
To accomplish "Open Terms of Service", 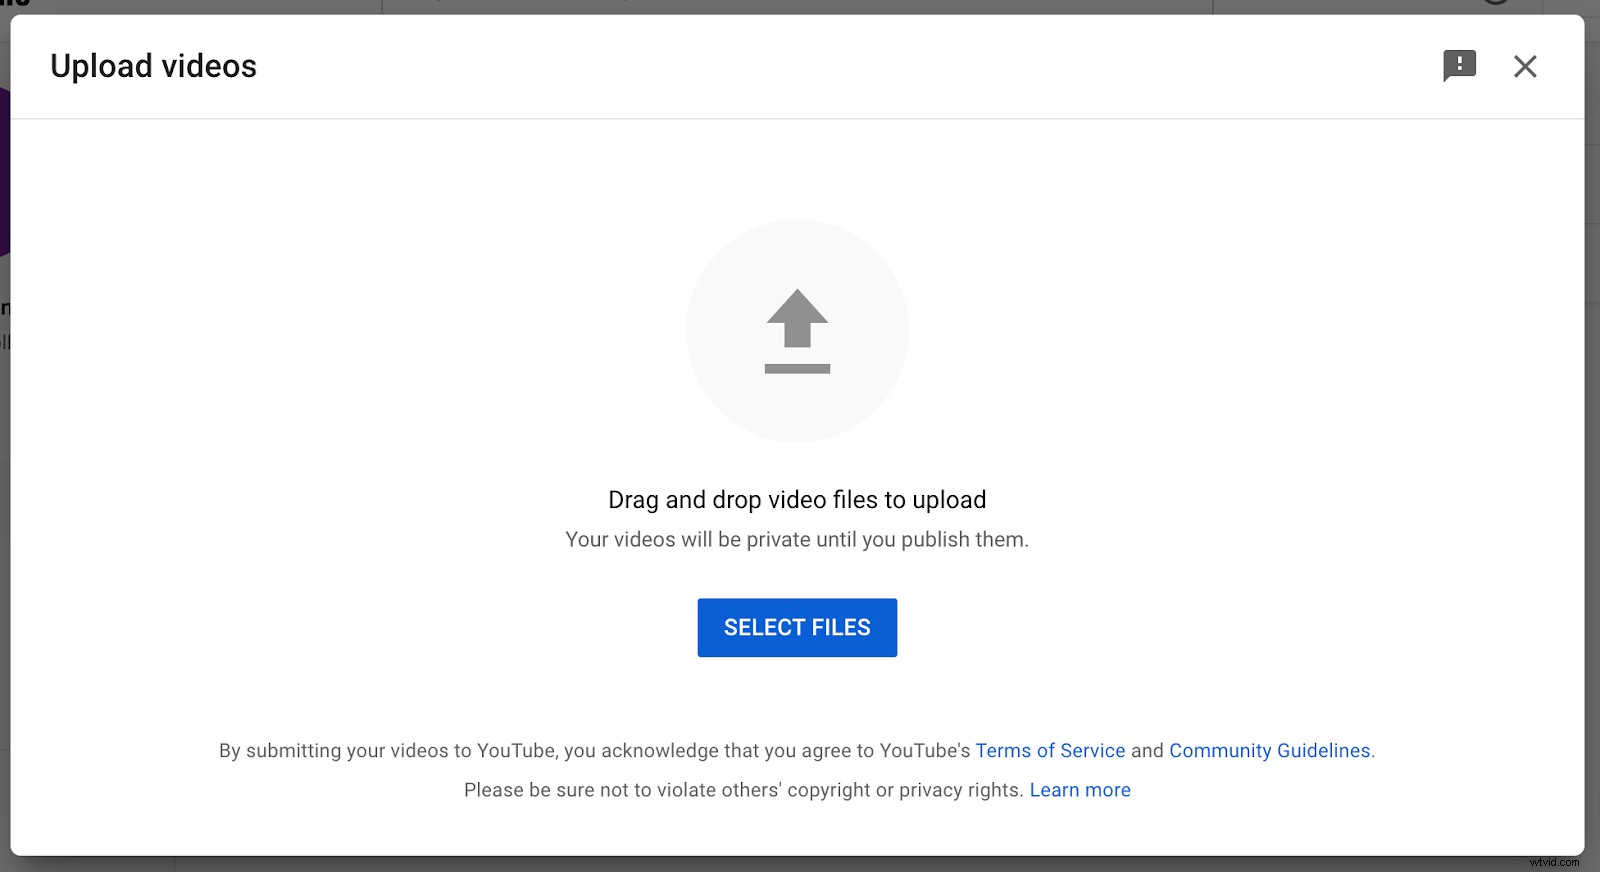I will (x=1049, y=750).
